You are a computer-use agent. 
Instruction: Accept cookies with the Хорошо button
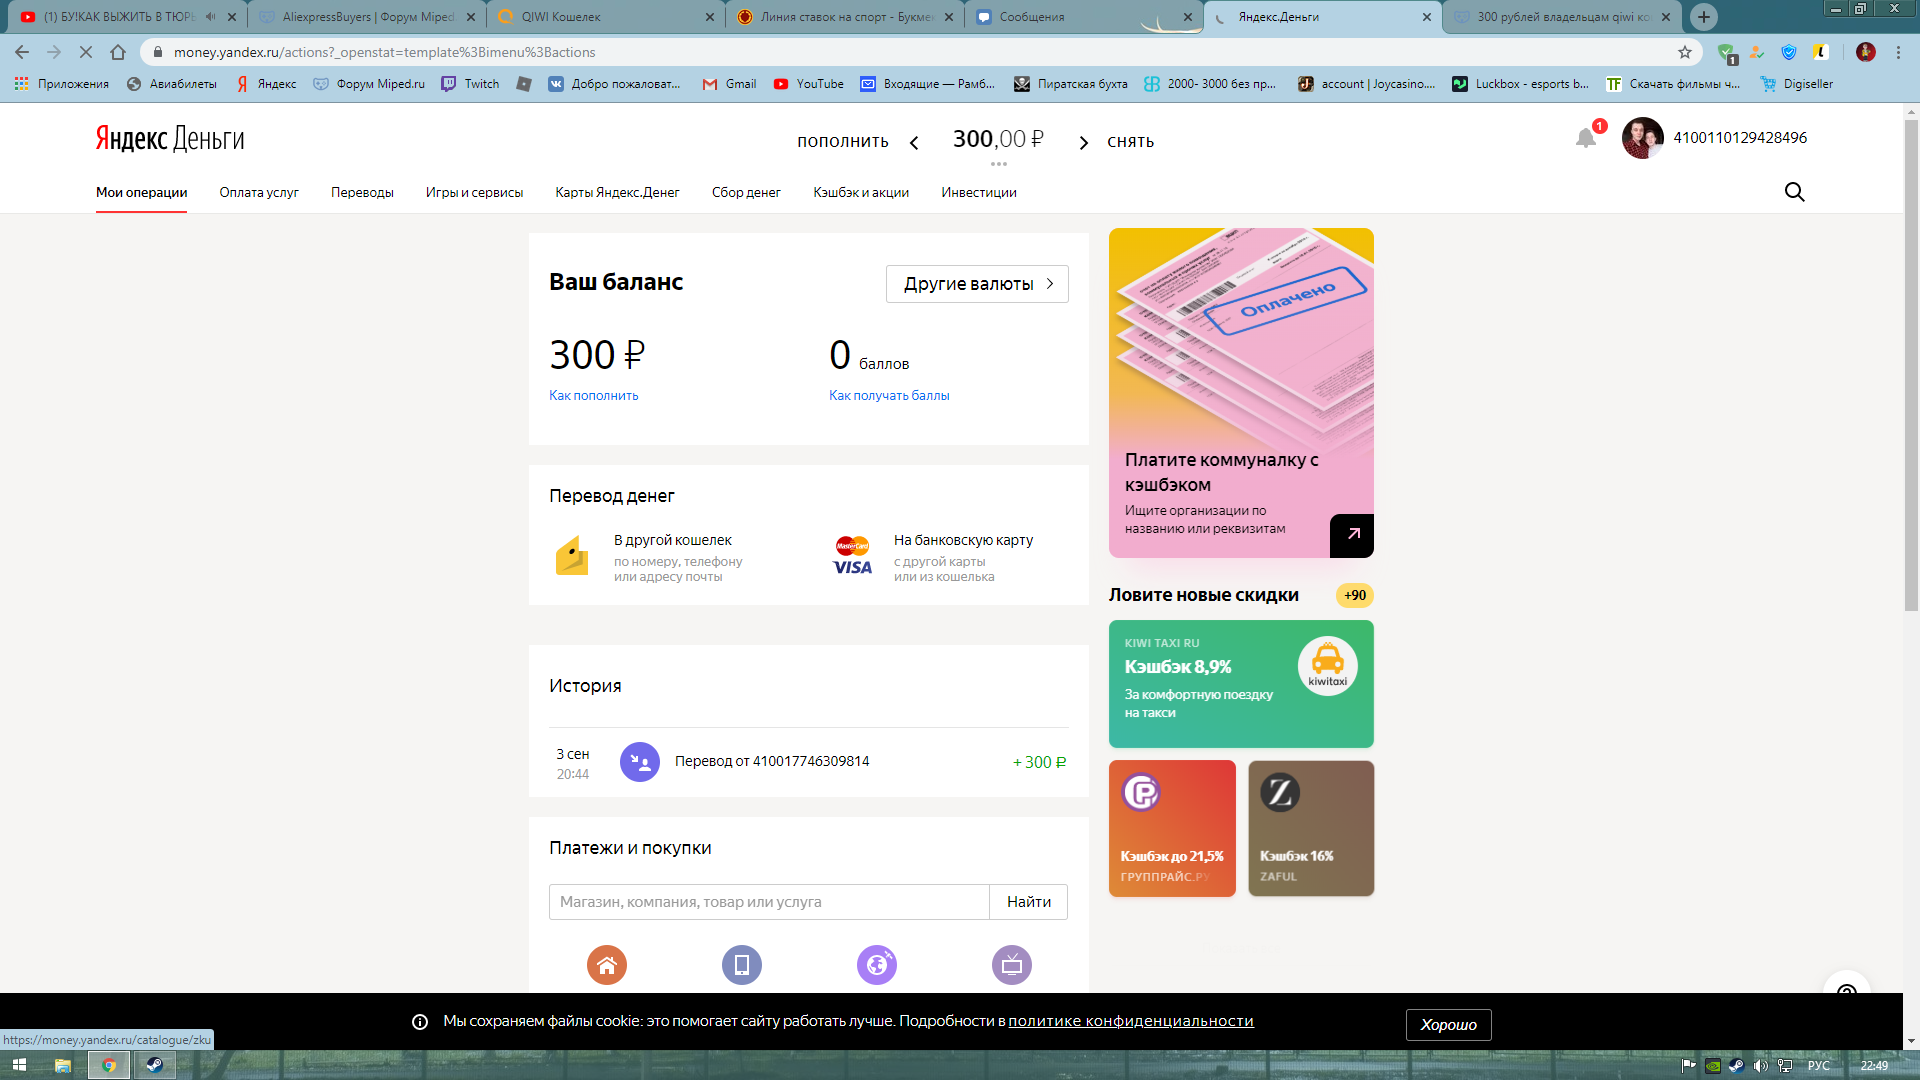coord(1448,1025)
